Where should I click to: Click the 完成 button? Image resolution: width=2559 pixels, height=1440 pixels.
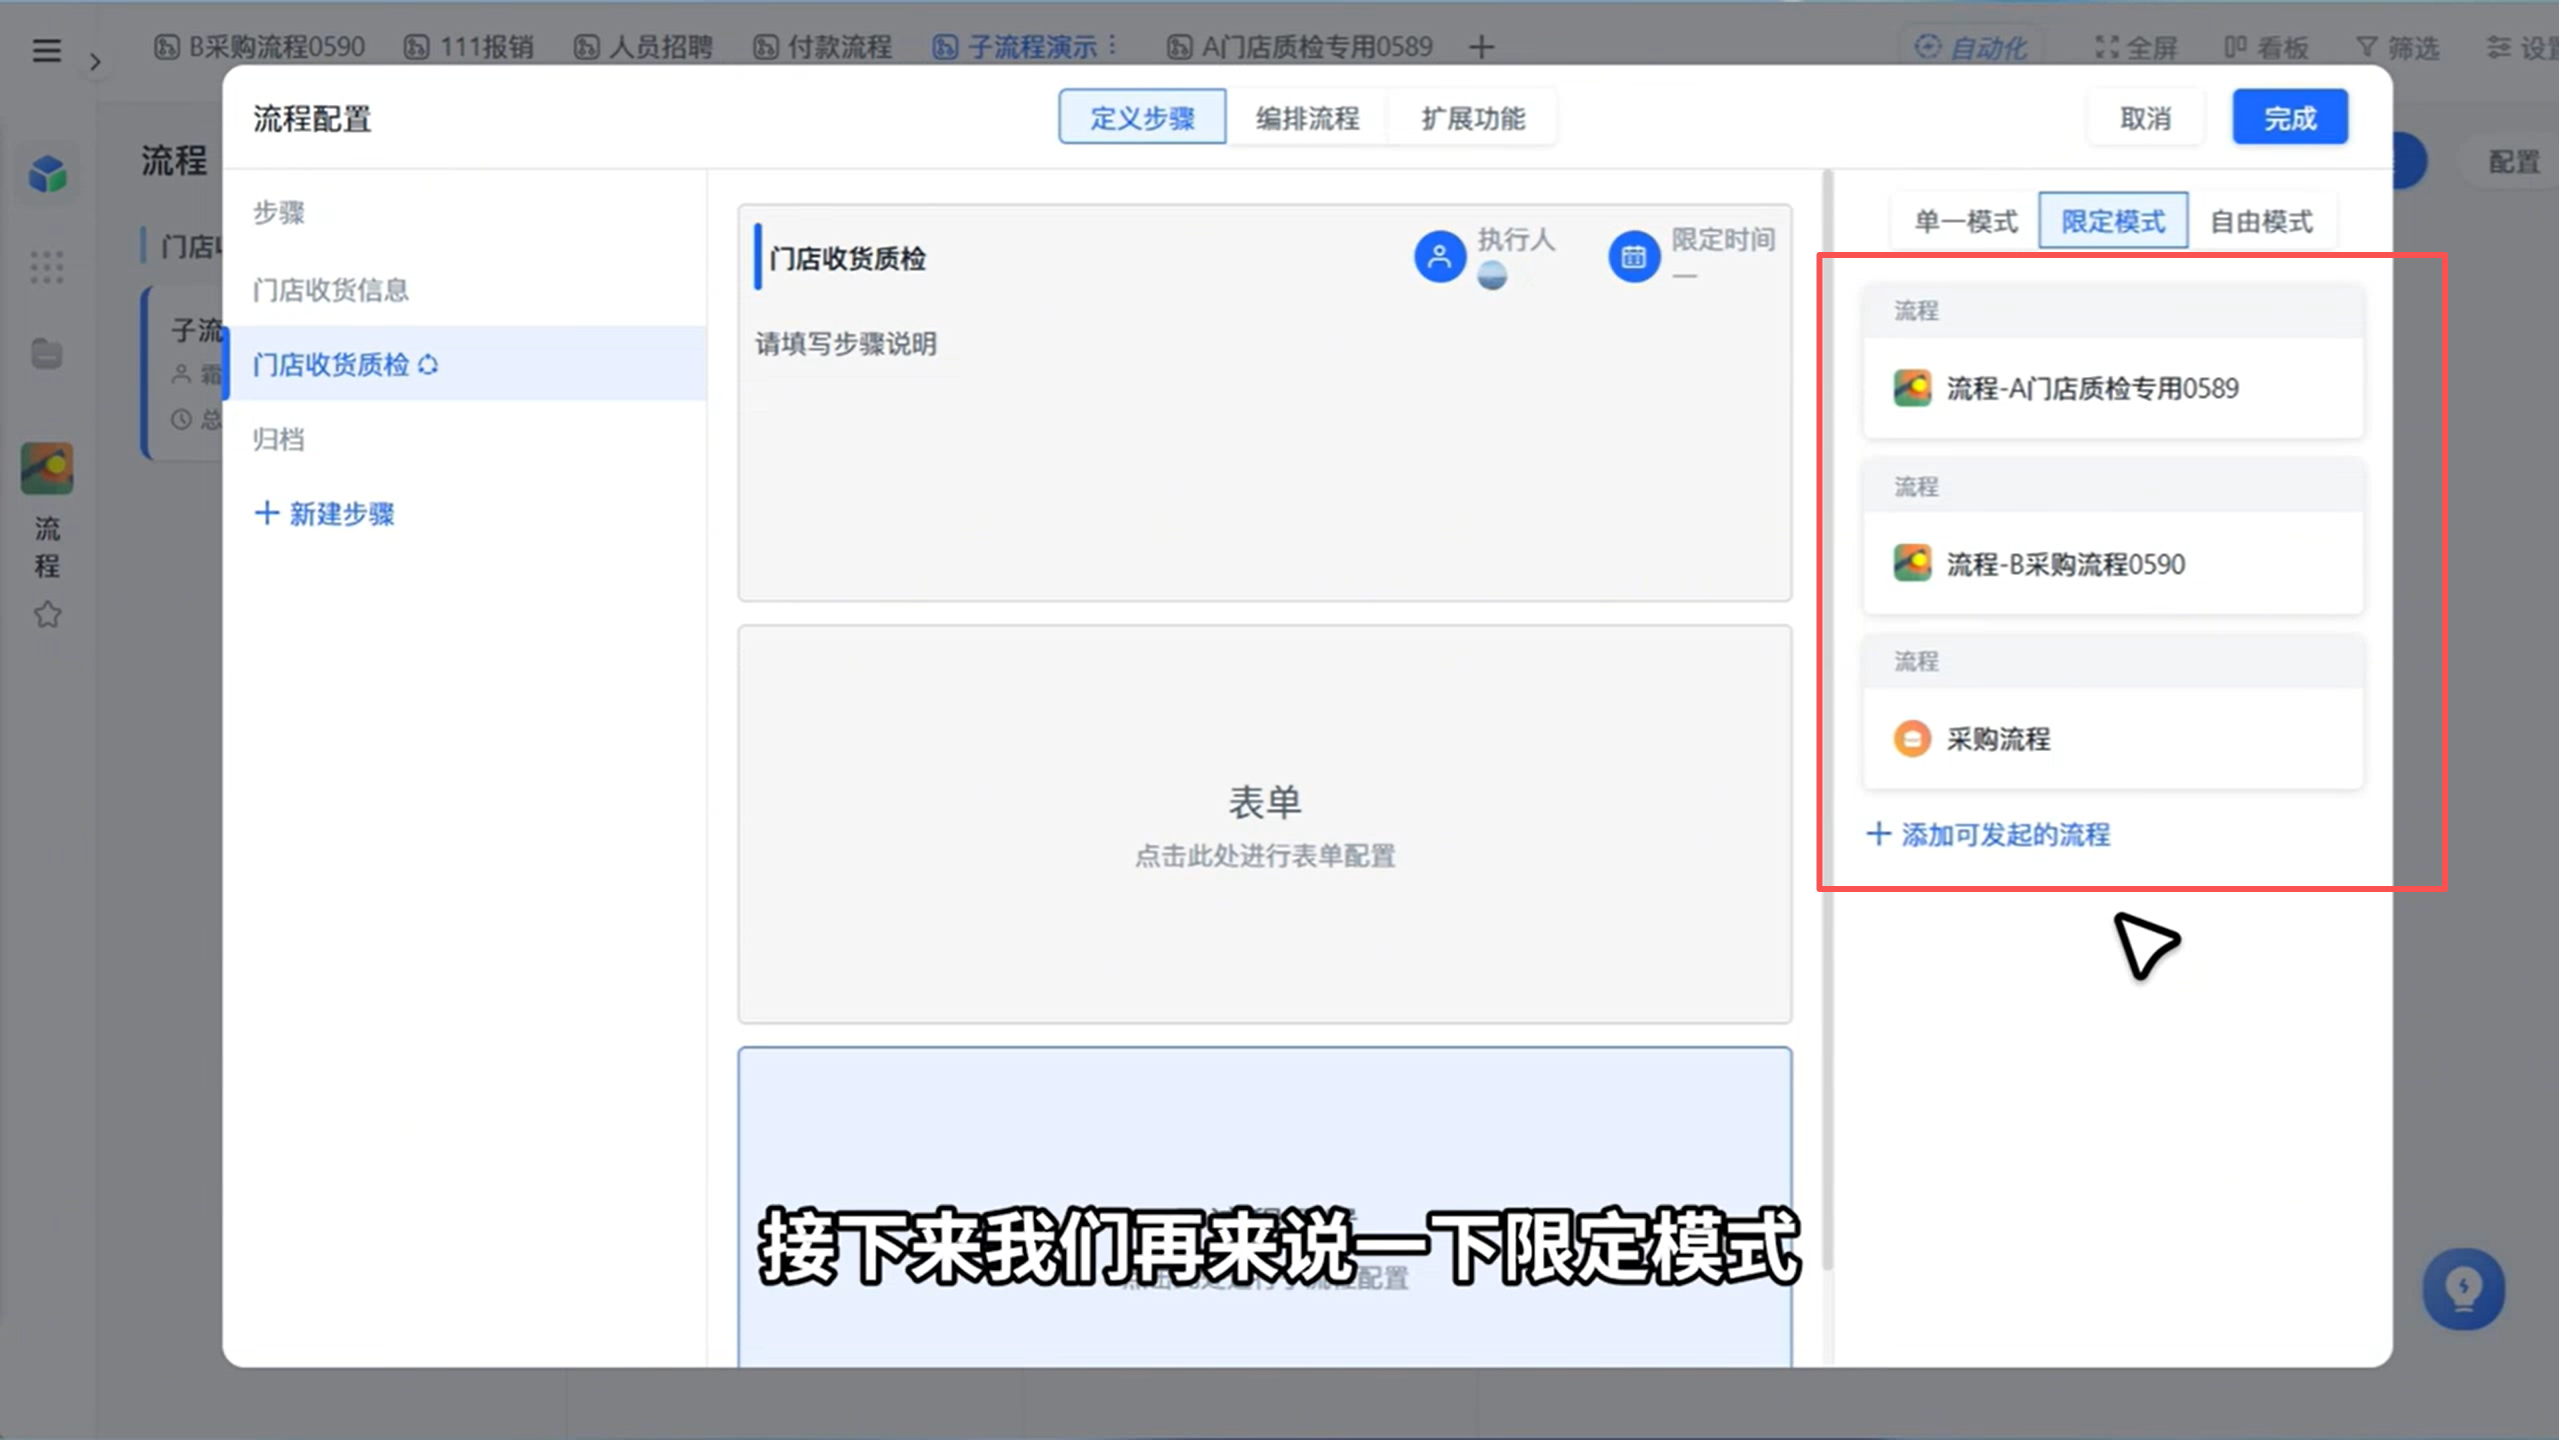[2290, 118]
